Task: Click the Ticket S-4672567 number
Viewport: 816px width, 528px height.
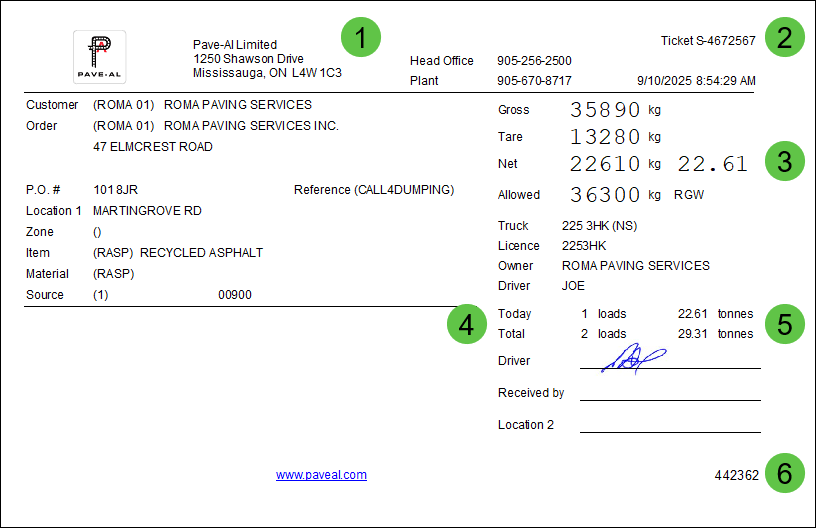Action: click(x=708, y=41)
